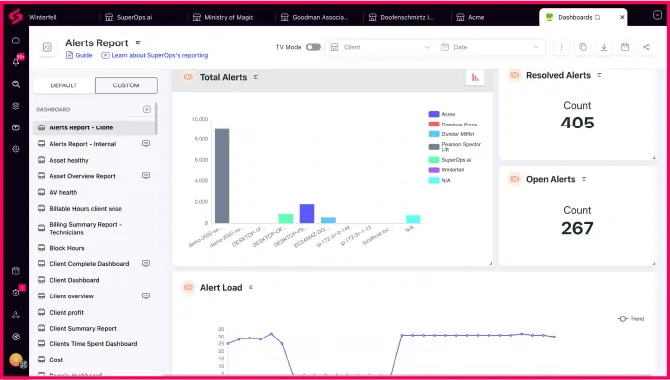This screenshot has width=670, height=380.
Task: Open Billable Hours client wise dashboard
Action: (94, 209)
